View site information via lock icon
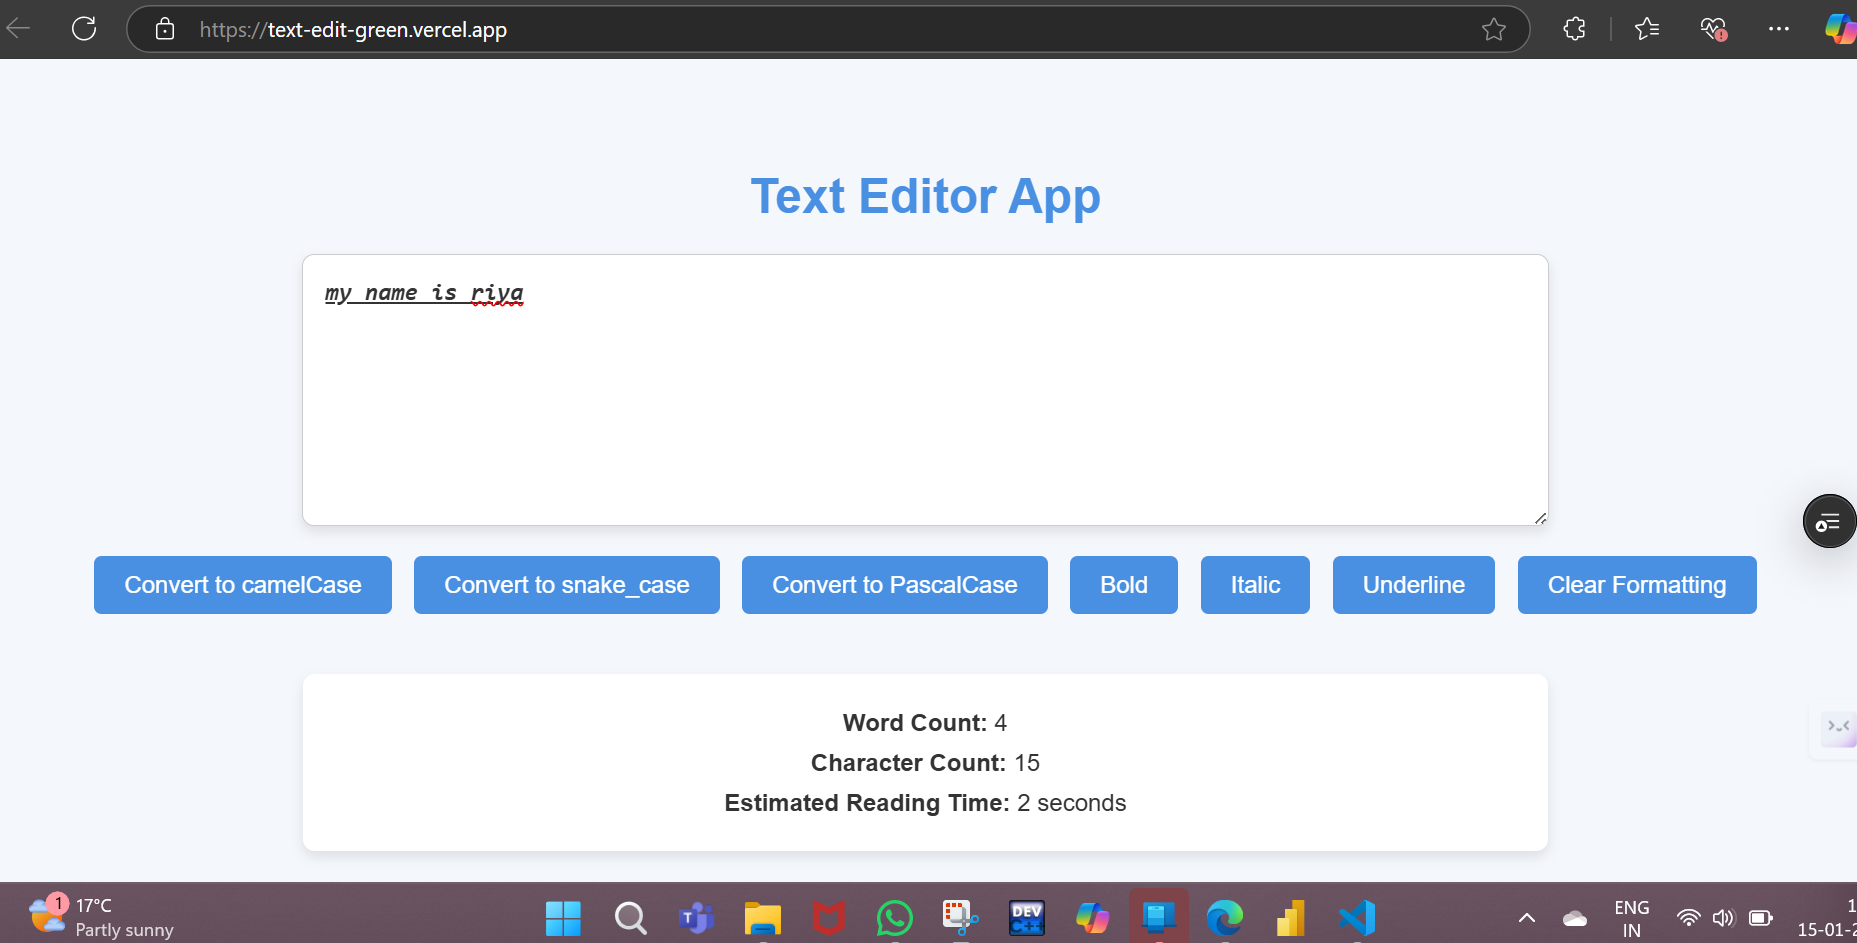1857x943 pixels. pos(165,30)
